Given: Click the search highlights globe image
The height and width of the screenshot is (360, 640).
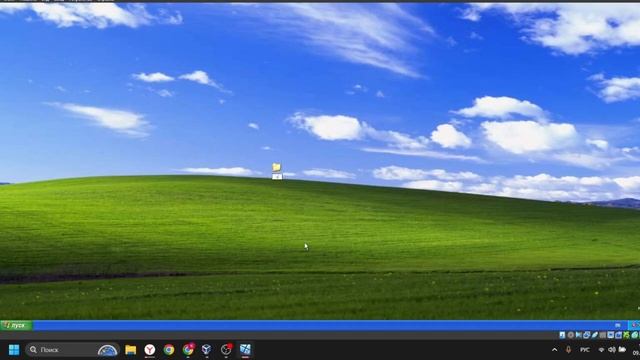Looking at the screenshot, I should click(108, 350).
